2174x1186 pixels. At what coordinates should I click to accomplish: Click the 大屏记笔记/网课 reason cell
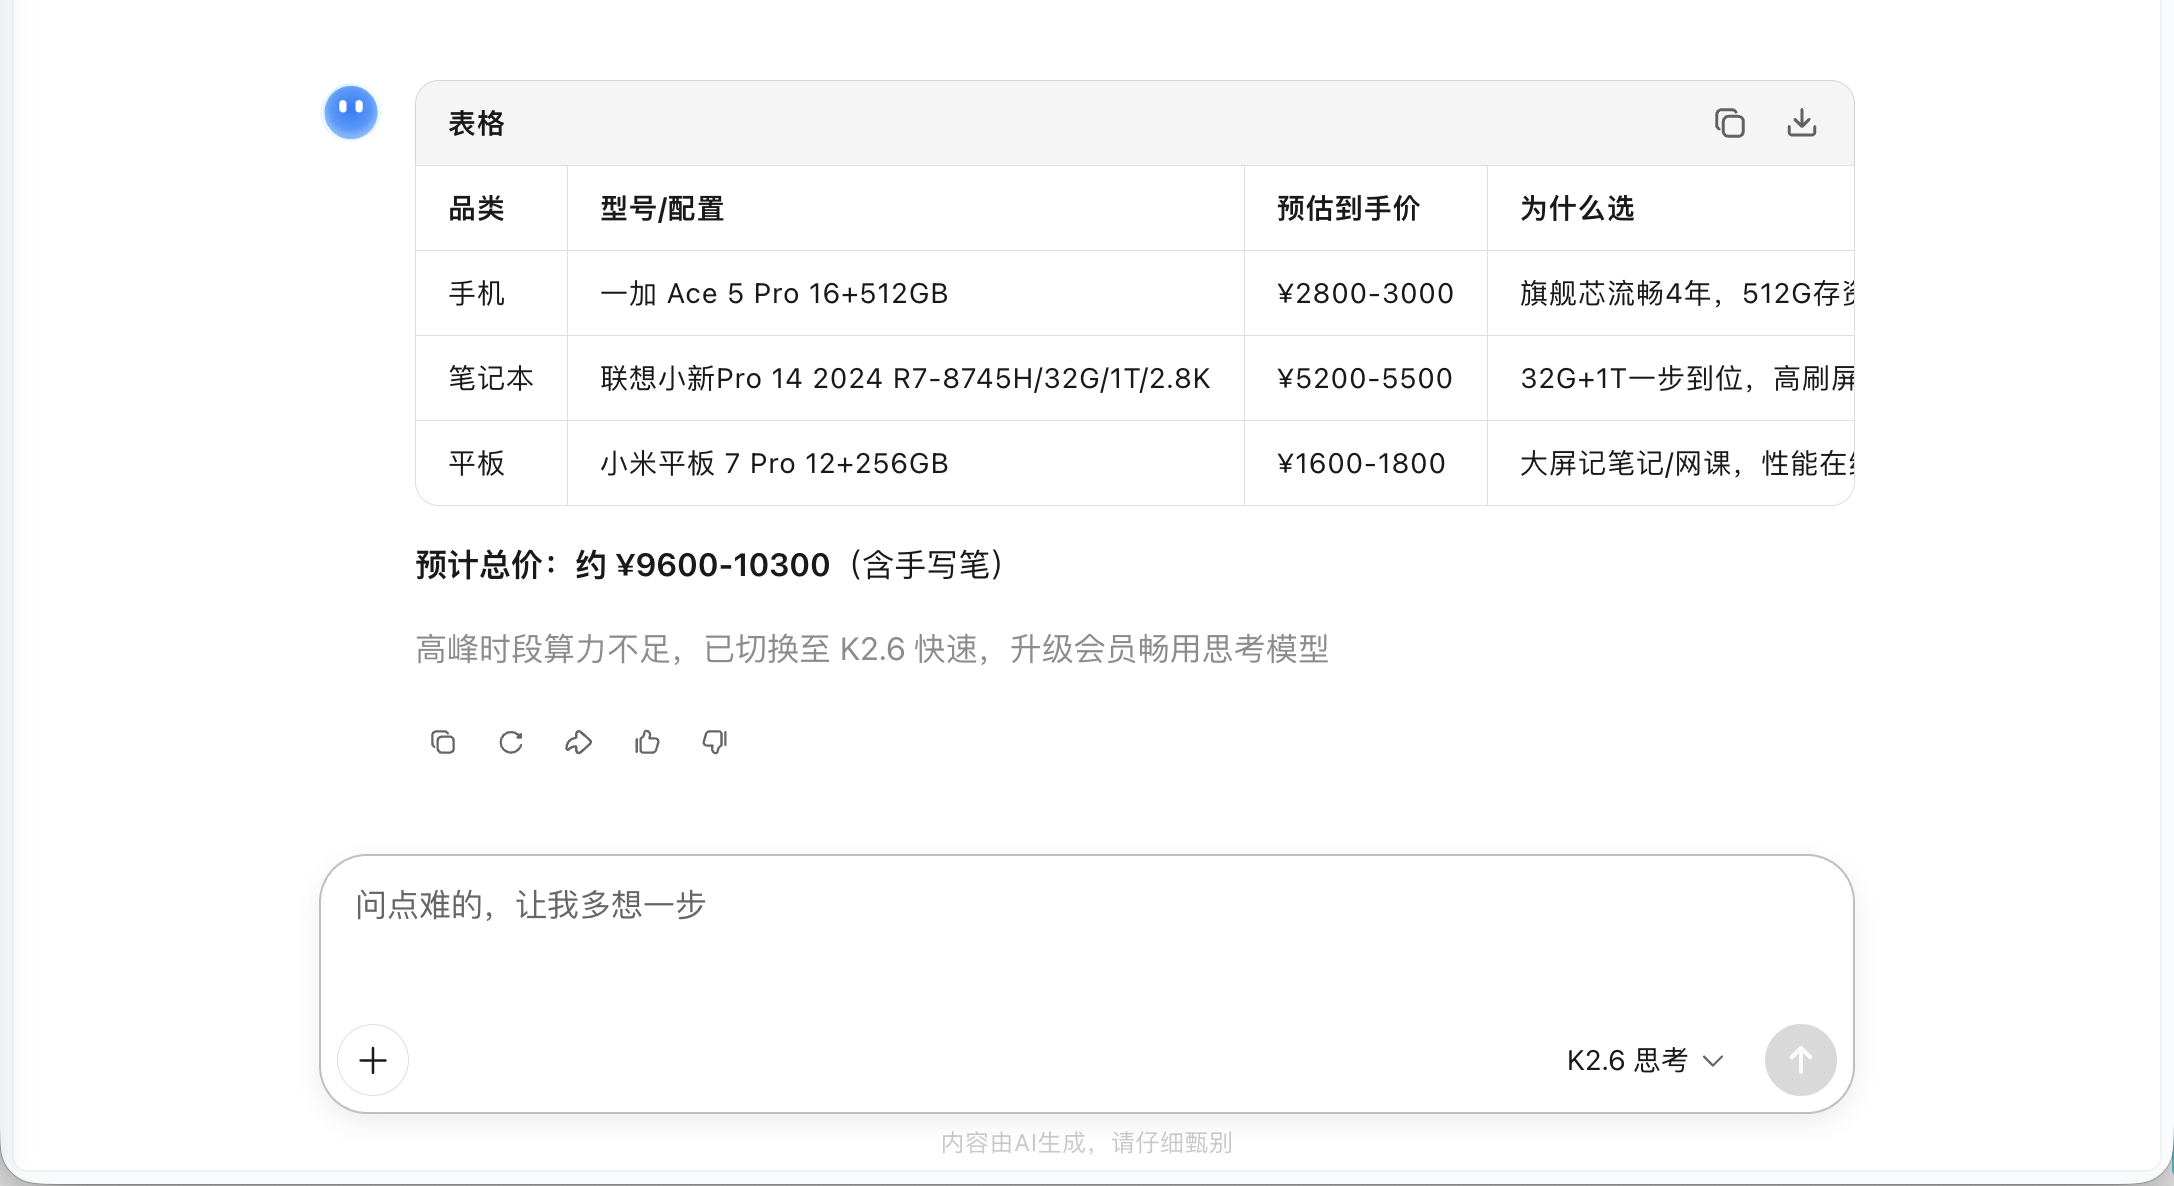tap(1671, 463)
